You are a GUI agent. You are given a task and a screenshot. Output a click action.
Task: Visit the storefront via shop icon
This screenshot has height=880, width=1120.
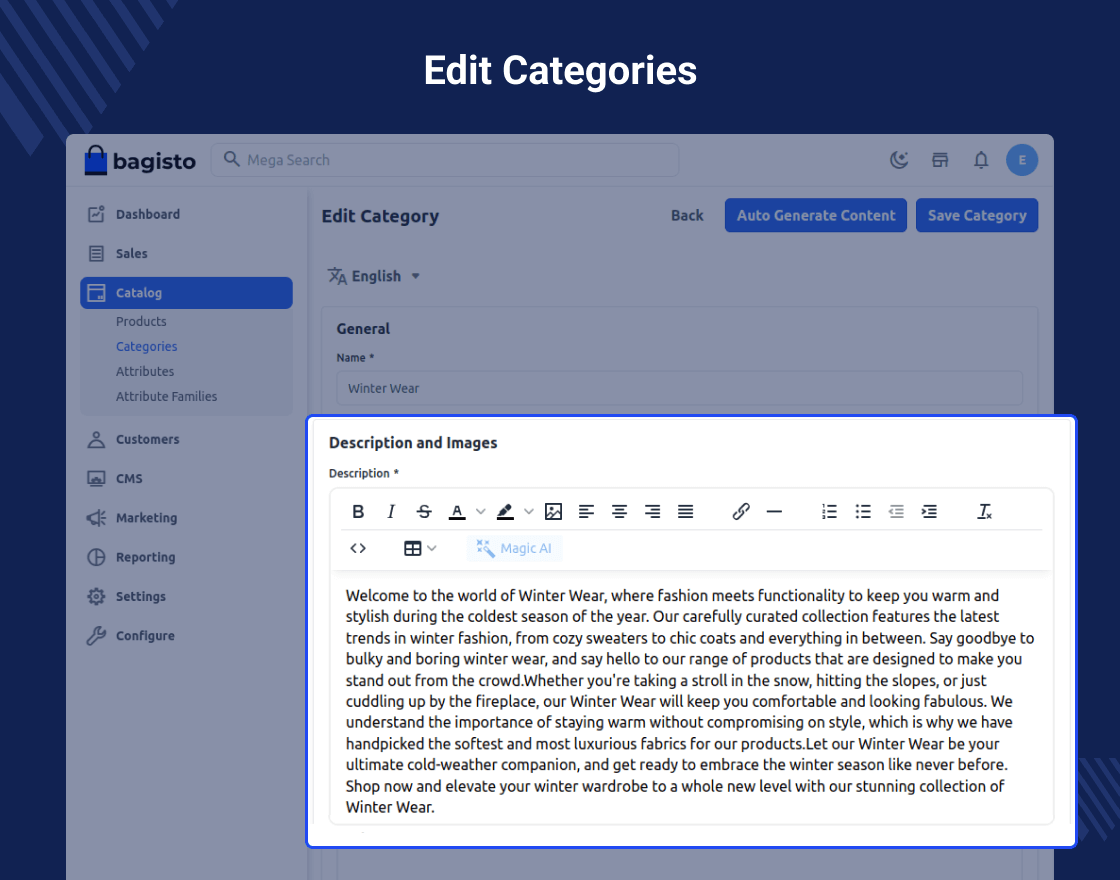click(x=940, y=160)
